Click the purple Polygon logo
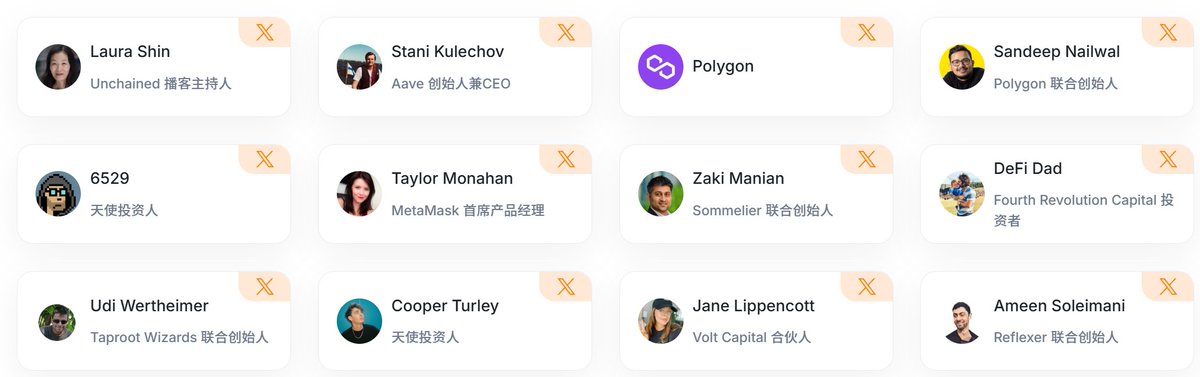 660,67
